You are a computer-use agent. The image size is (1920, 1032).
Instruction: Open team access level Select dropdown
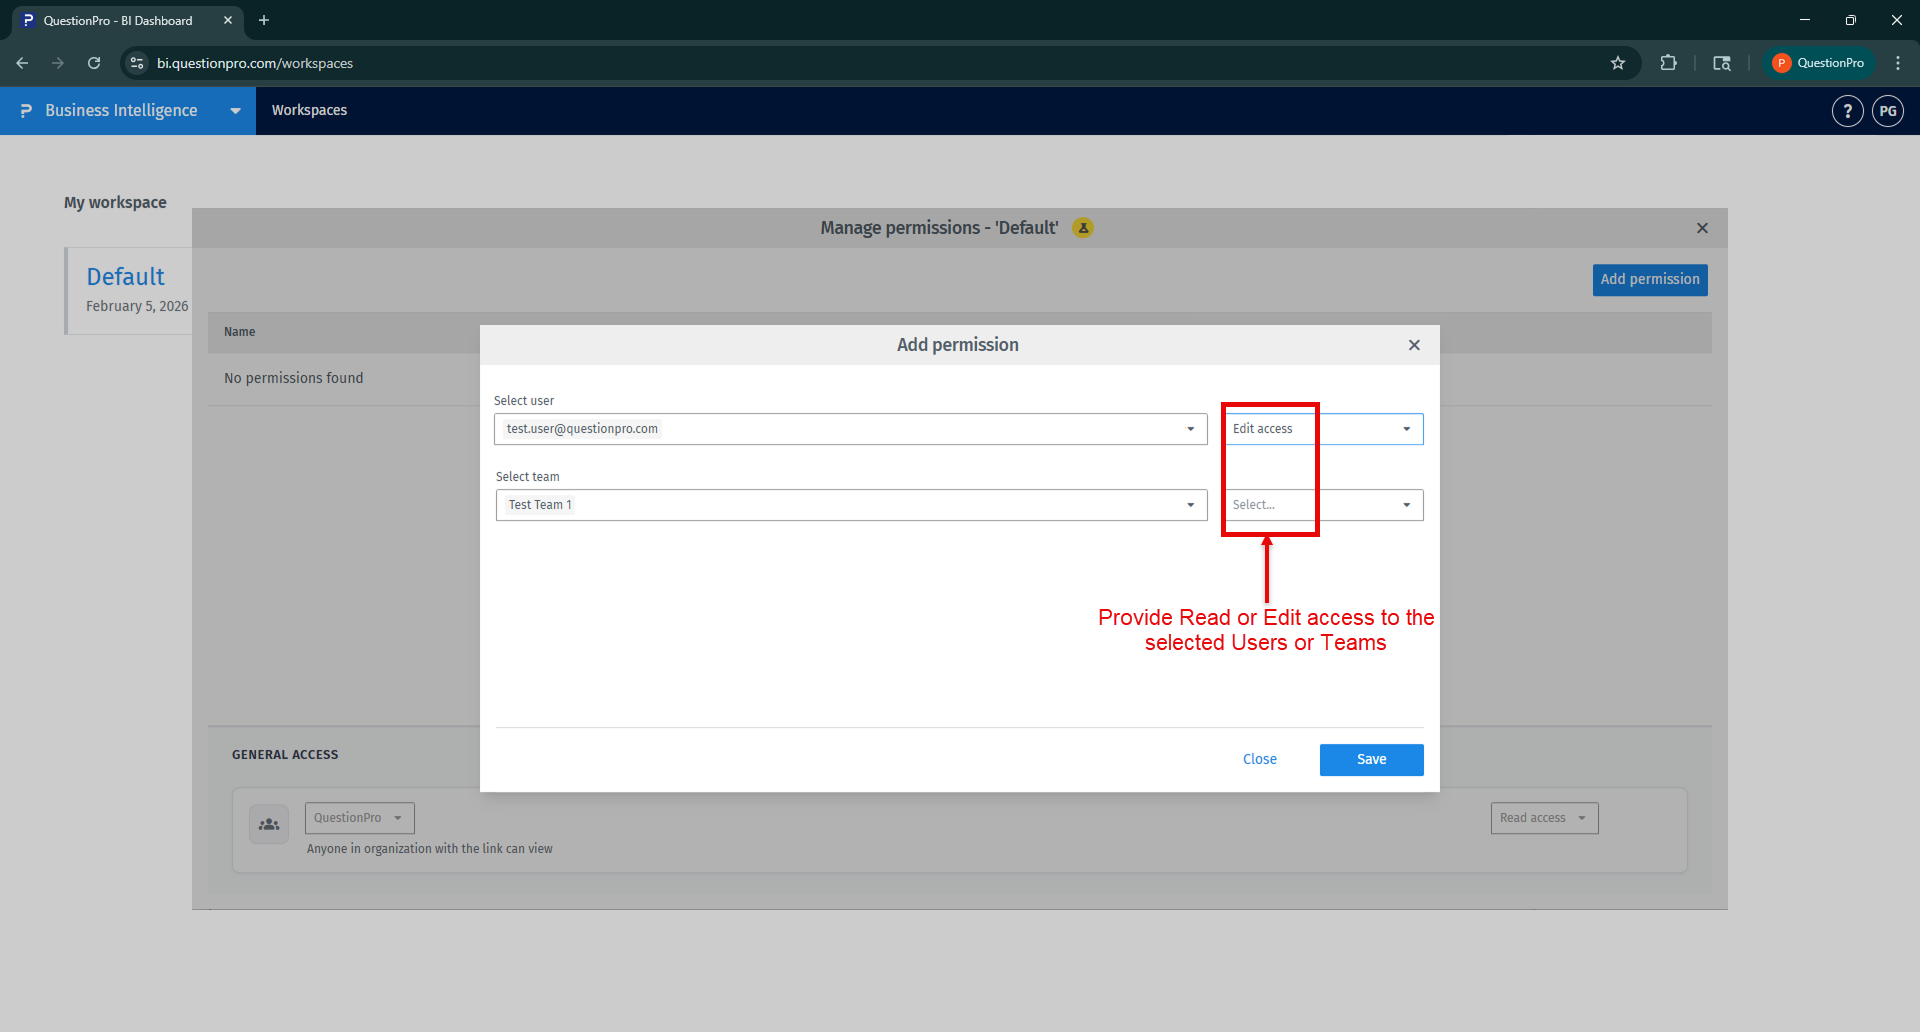tap(1324, 505)
